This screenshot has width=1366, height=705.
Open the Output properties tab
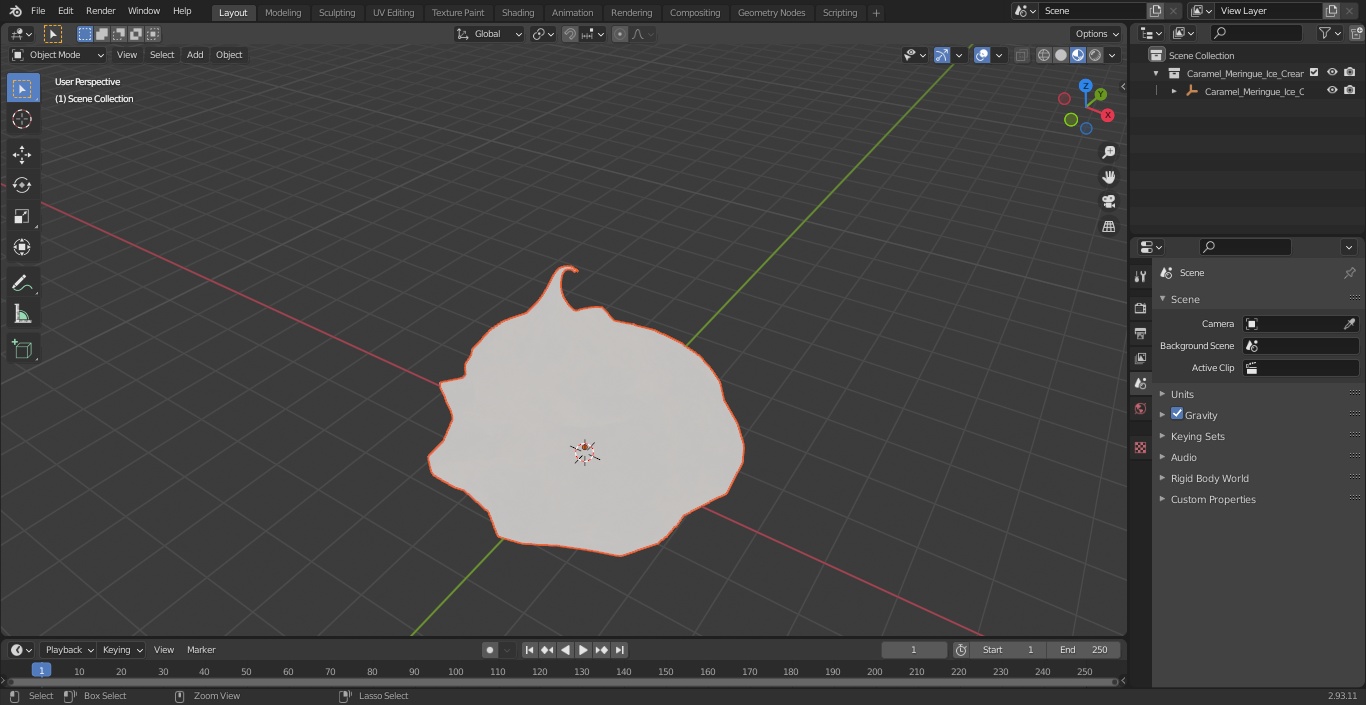tap(1140, 333)
